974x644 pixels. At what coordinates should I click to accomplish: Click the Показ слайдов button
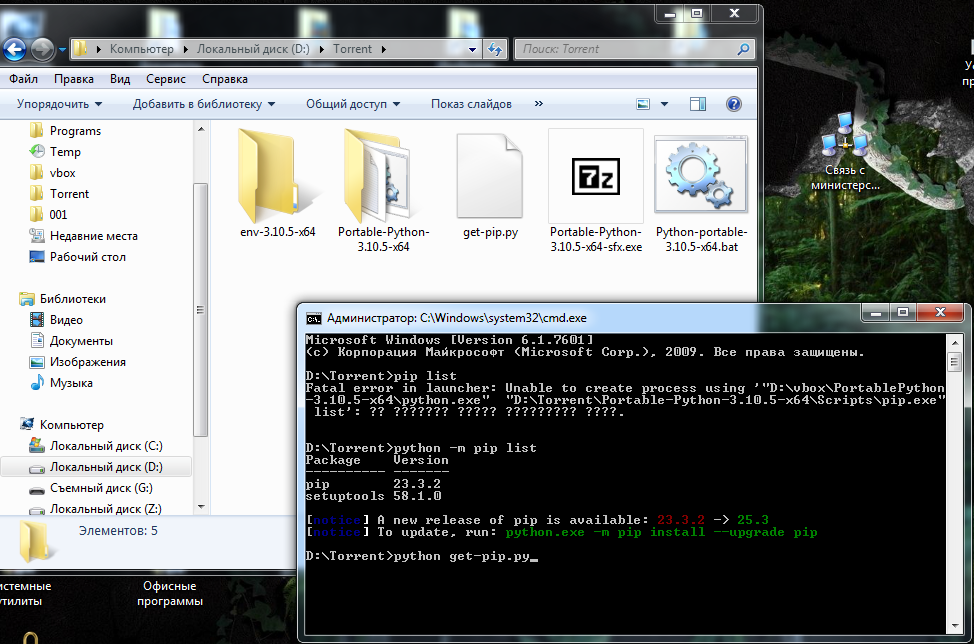[x=471, y=104]
